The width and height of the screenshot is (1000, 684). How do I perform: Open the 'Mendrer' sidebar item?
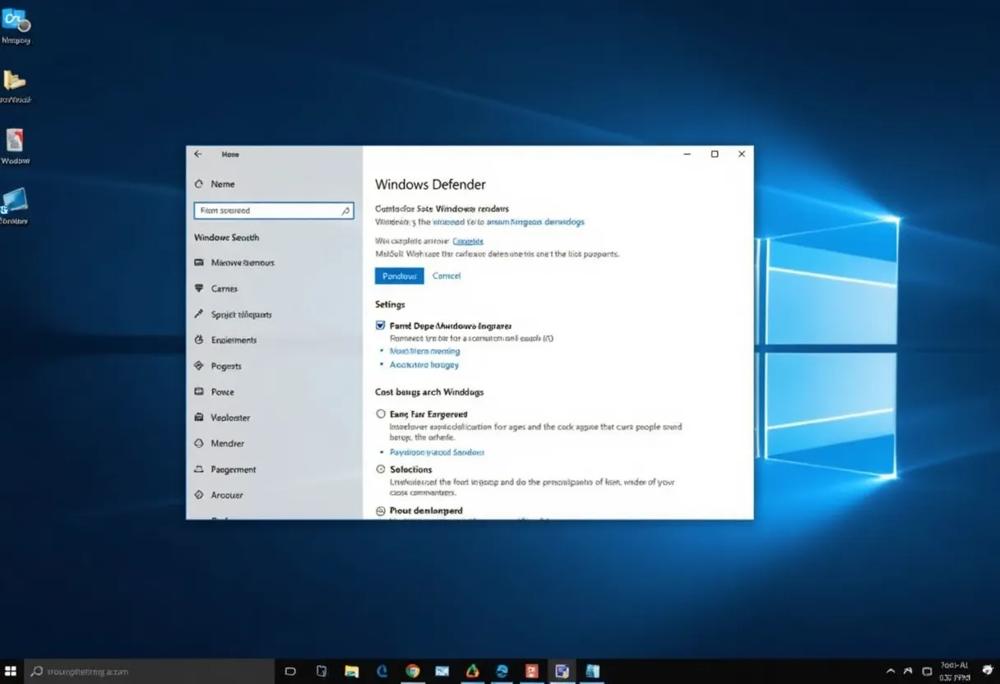[219, 443]
